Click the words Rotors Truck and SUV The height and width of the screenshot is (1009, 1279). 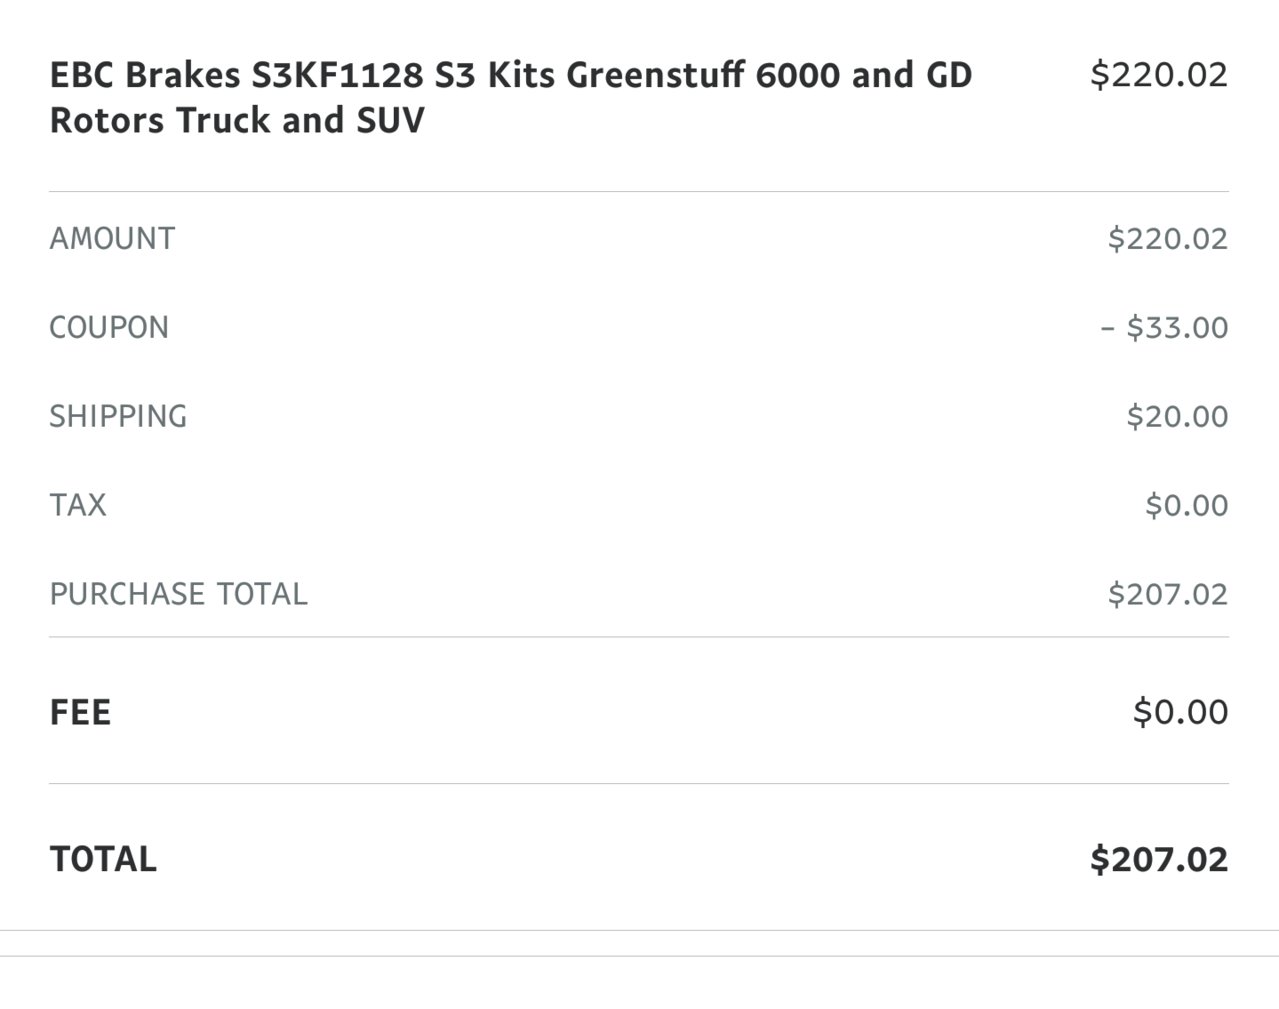point(237,120)
